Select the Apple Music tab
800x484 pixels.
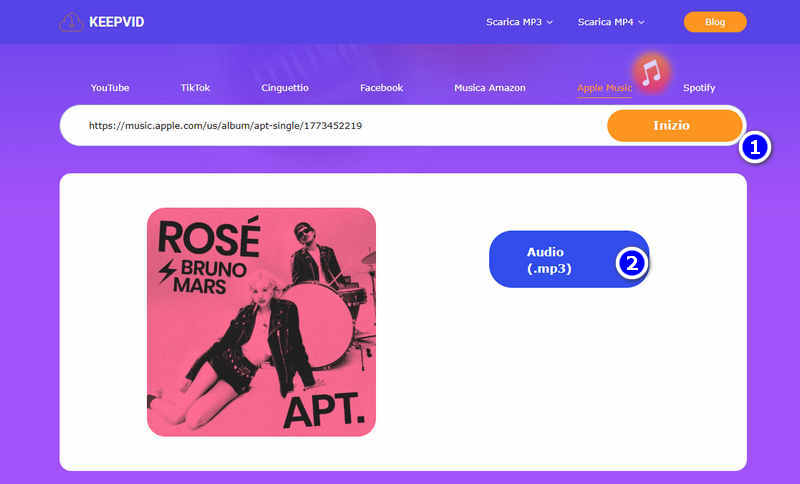coord(604,88)
